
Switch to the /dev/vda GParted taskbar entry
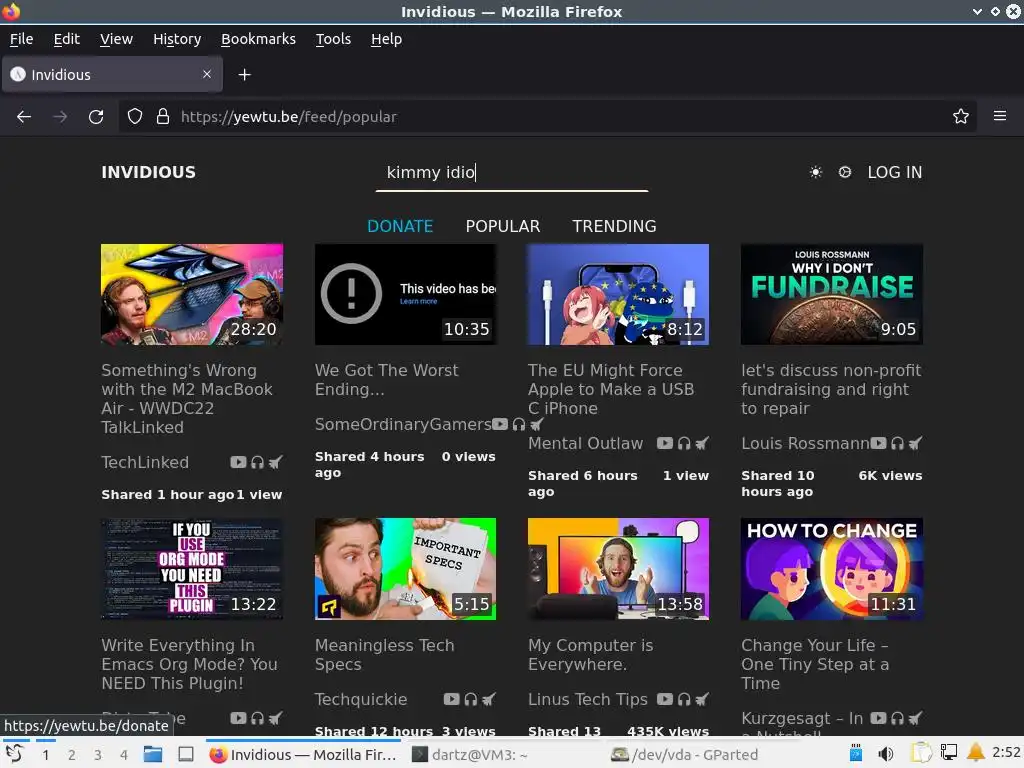pos(686,755)
